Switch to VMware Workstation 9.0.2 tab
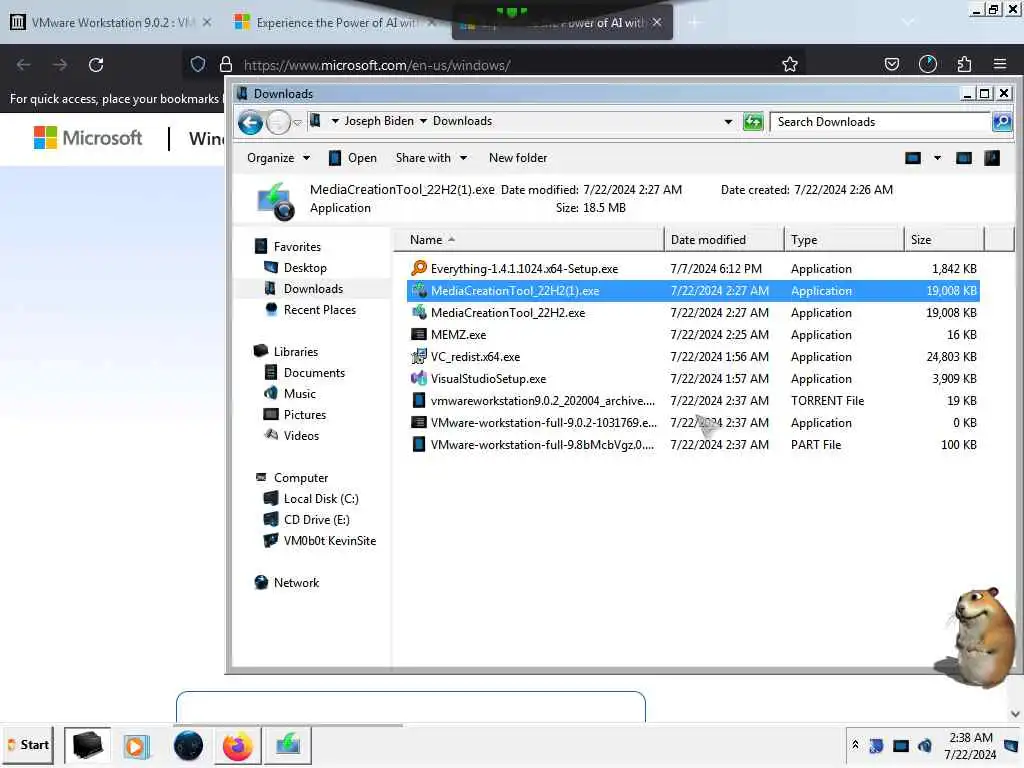 click(112, 22)
